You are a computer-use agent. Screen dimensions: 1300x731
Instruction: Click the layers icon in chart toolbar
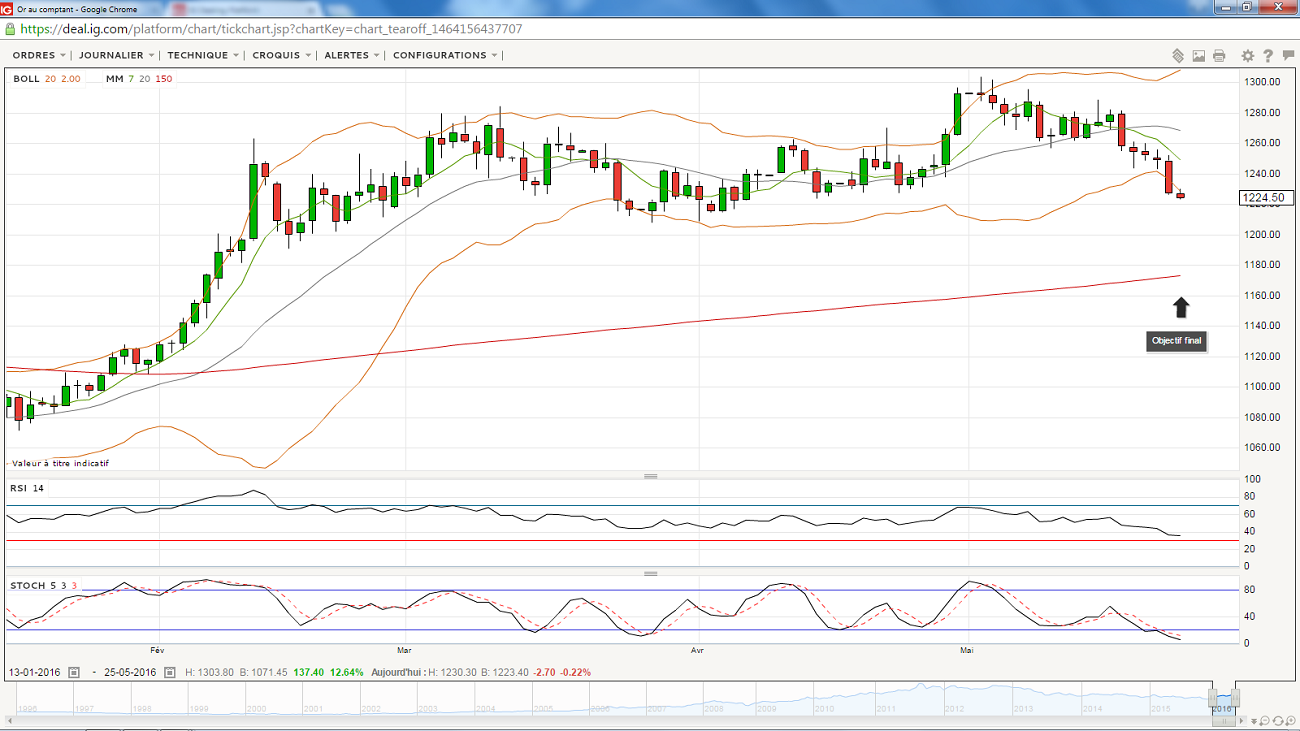click(1179, 56)
